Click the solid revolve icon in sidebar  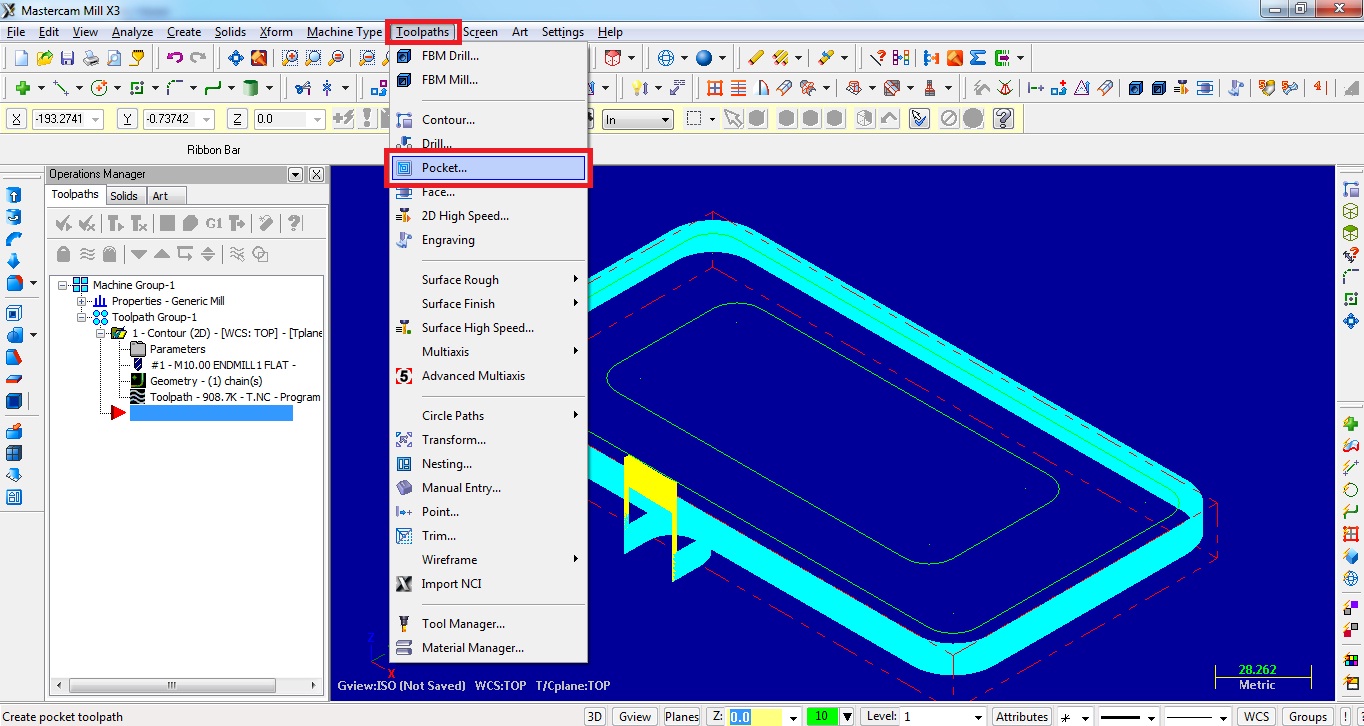[x=14, y=217]
